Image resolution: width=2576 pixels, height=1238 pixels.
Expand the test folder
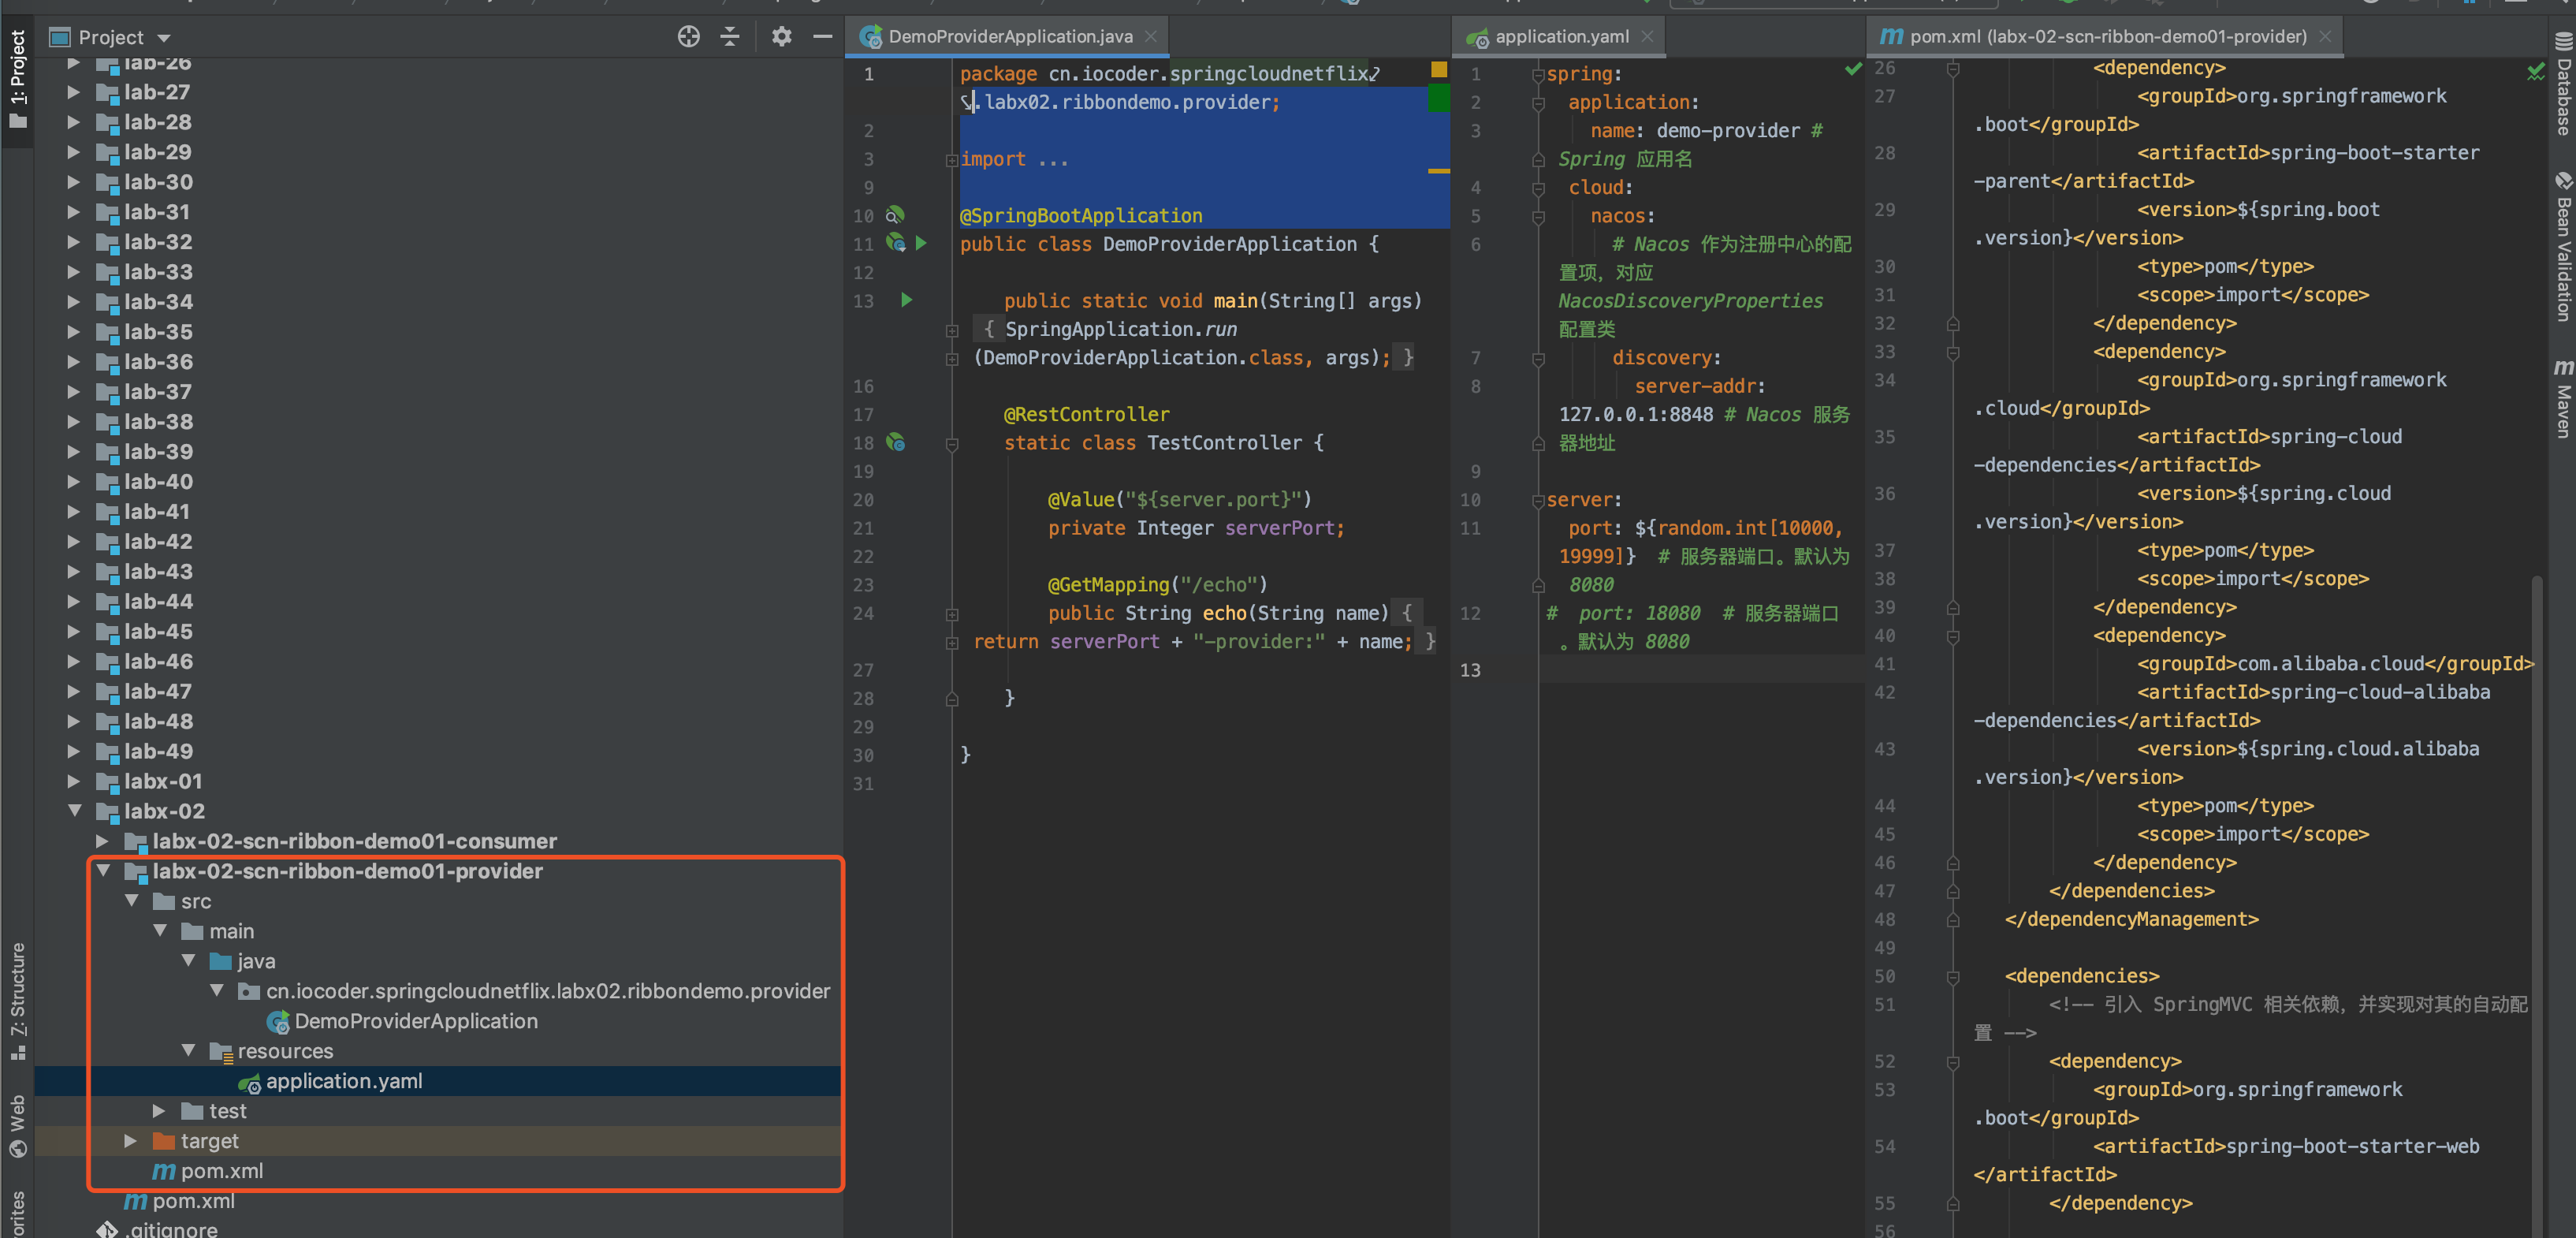(x=158, y=1111)
